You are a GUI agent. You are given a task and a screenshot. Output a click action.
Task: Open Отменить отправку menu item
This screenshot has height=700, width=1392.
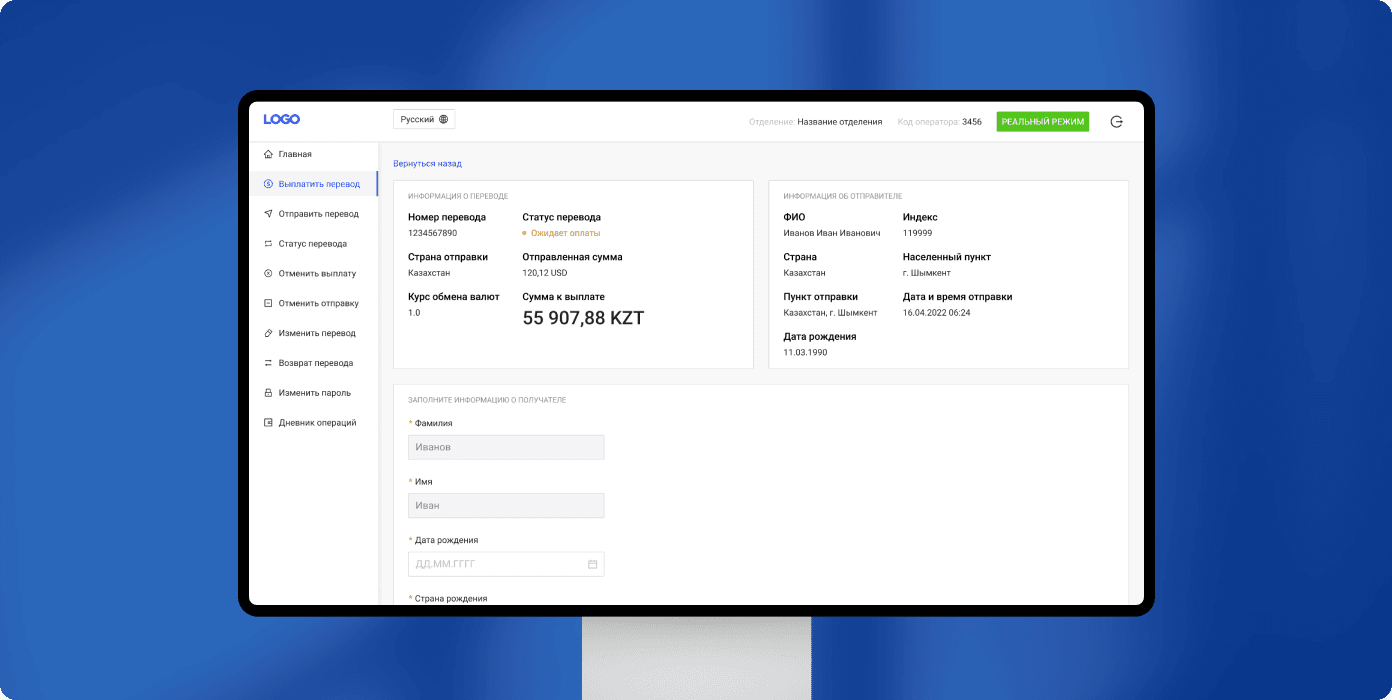pyautogui.click(x=318, y=304)
